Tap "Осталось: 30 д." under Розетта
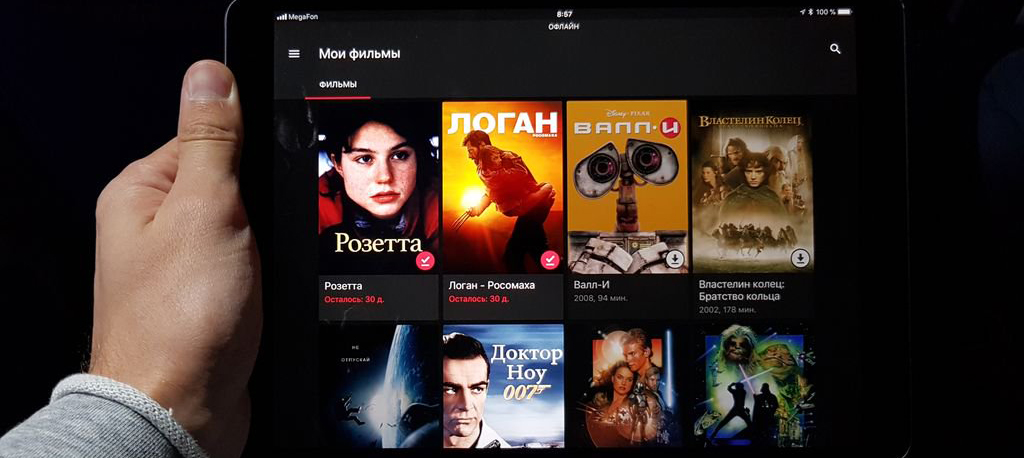The height and width of the screenshot is (458, 1024). click(x=355, y=299)
